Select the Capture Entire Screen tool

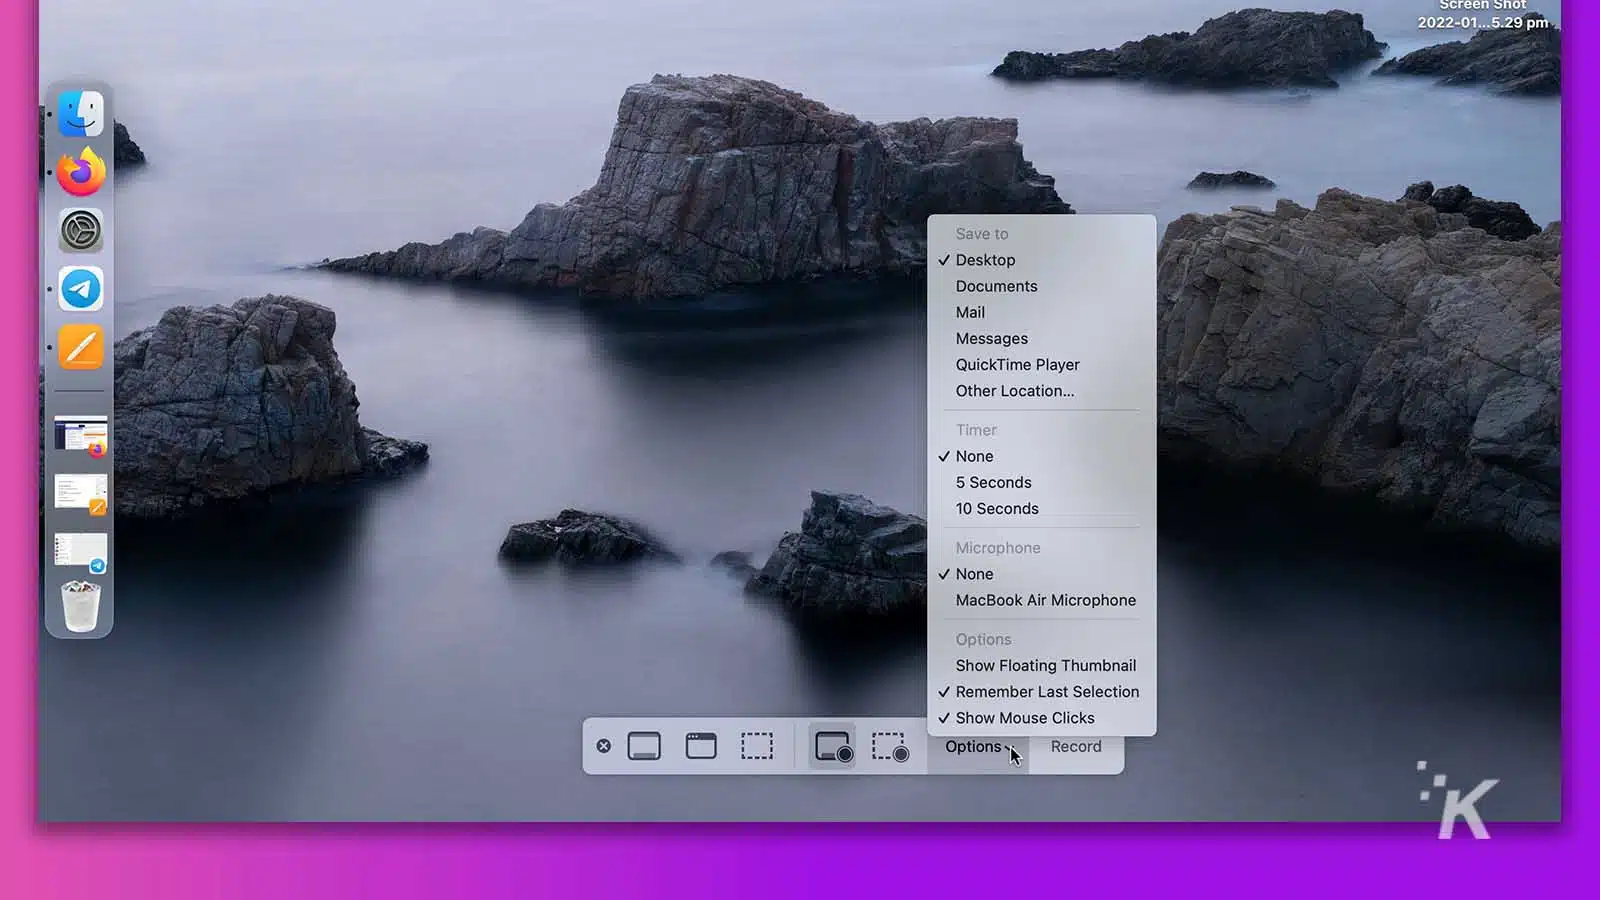pos(645,744)
